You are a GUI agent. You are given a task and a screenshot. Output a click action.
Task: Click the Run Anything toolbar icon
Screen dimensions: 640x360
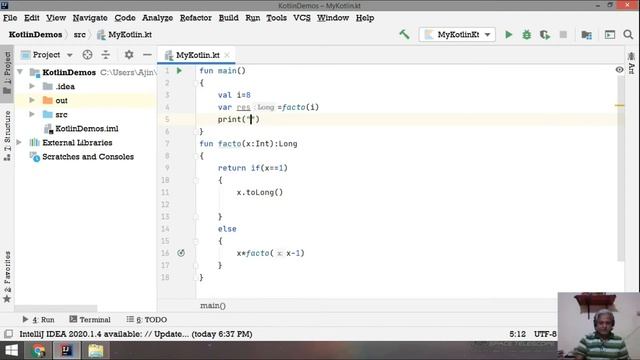click(x=610, y=35)
